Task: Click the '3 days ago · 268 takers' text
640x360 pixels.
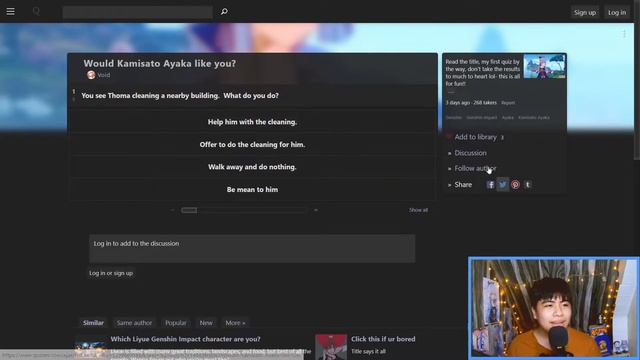Action: pos(471,102)
